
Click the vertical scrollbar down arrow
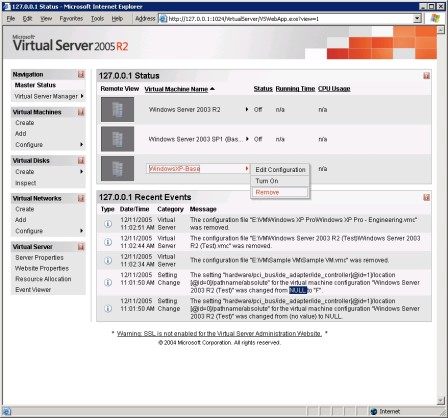click(441, 400)
